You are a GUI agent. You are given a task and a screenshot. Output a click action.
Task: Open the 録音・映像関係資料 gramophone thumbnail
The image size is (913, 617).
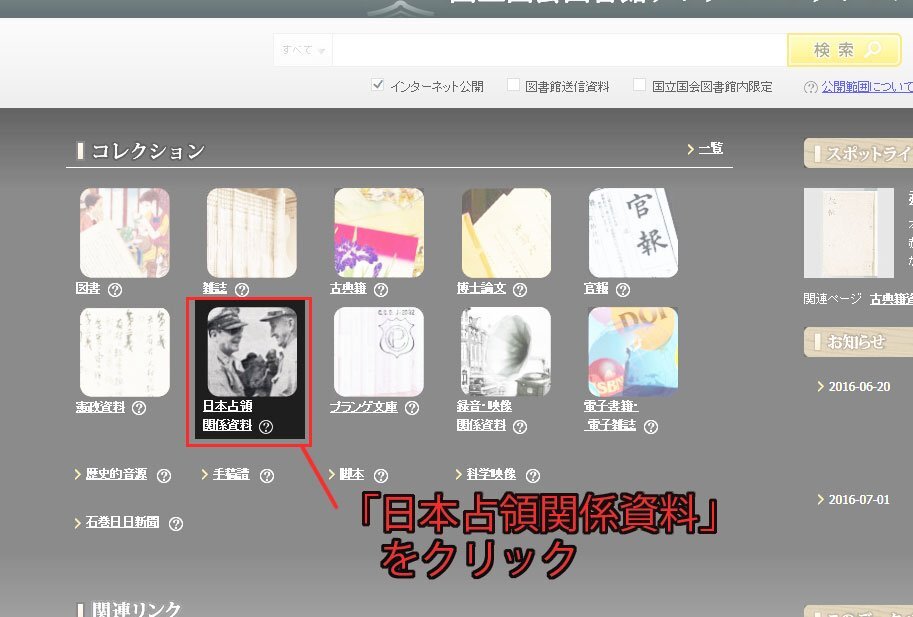(x=506, y=352)
